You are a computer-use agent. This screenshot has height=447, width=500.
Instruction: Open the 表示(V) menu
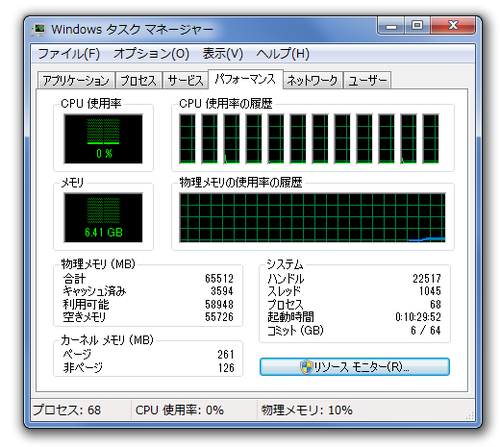(x=223, y=54)
